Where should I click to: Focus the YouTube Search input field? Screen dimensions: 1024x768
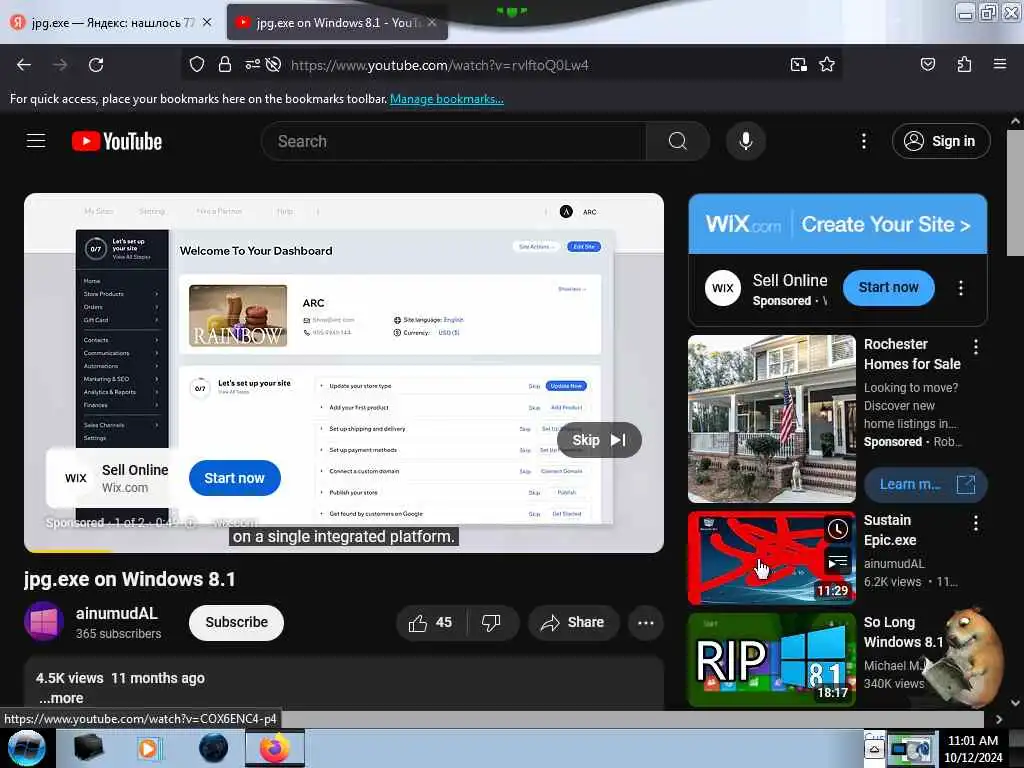tap(454, 141)
